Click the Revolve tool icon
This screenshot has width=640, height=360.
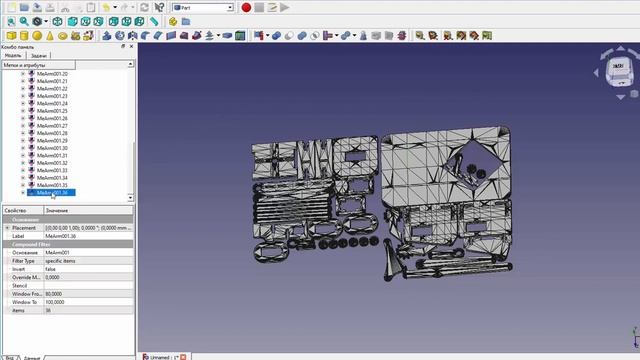point(120,36)
